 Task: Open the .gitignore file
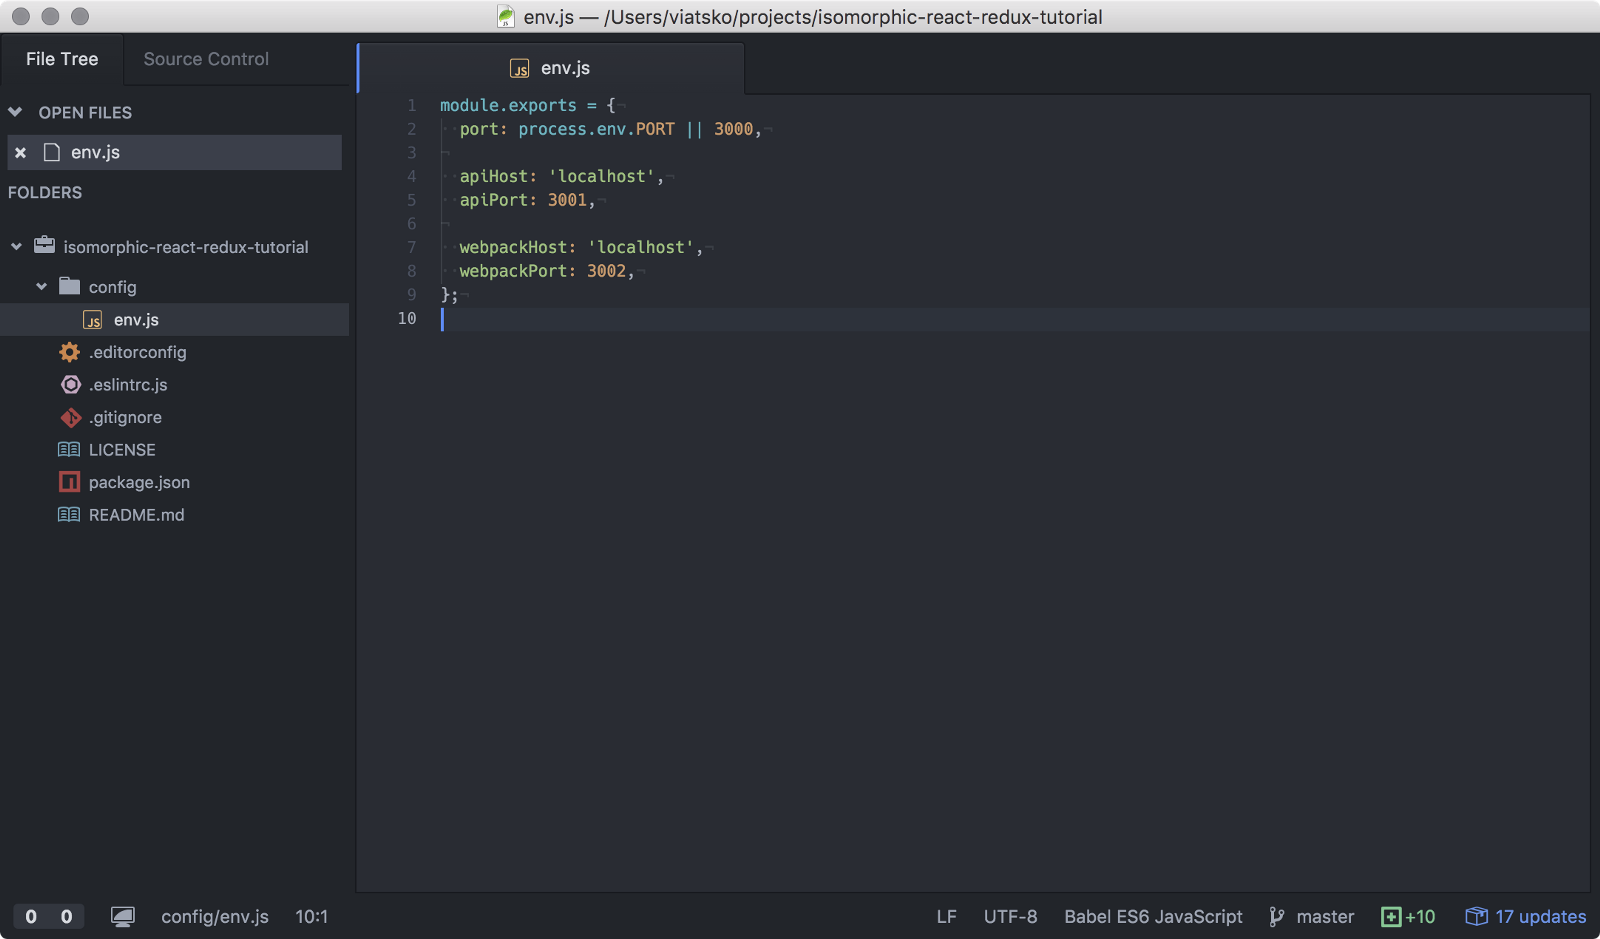[125, 417]
